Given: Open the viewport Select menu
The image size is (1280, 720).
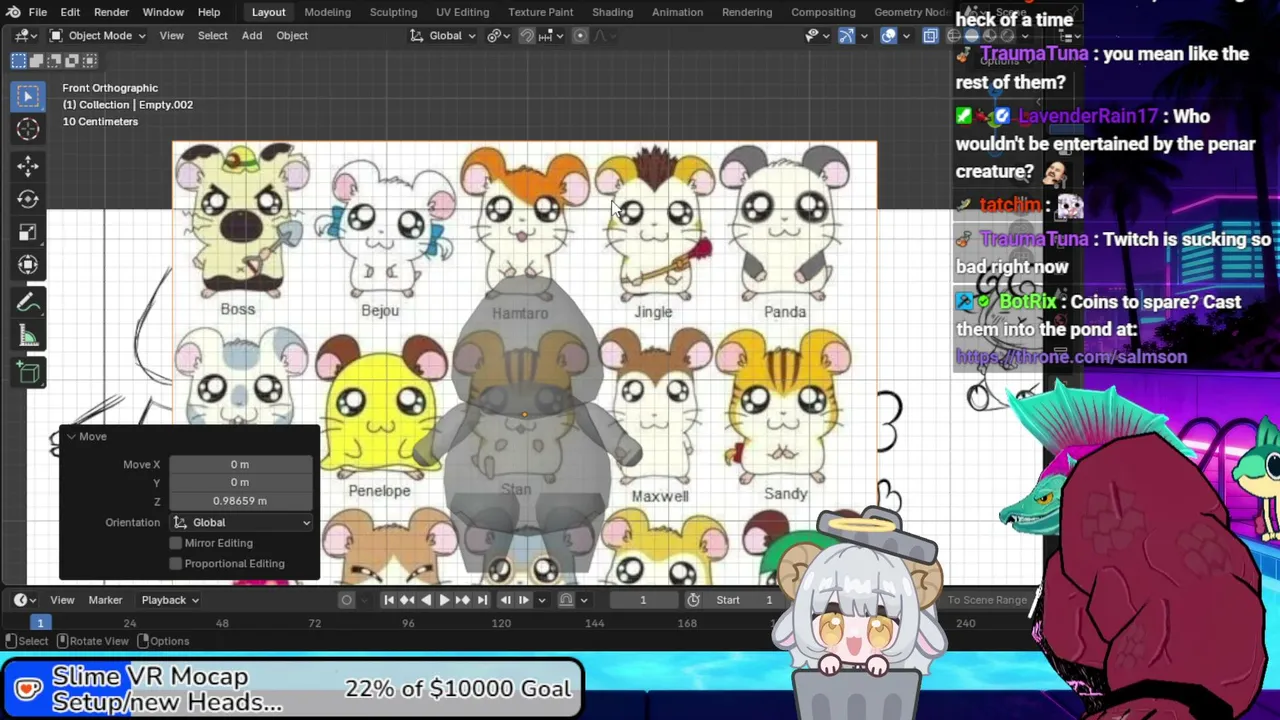Looking at the screenshot, I should pos(212,36).
